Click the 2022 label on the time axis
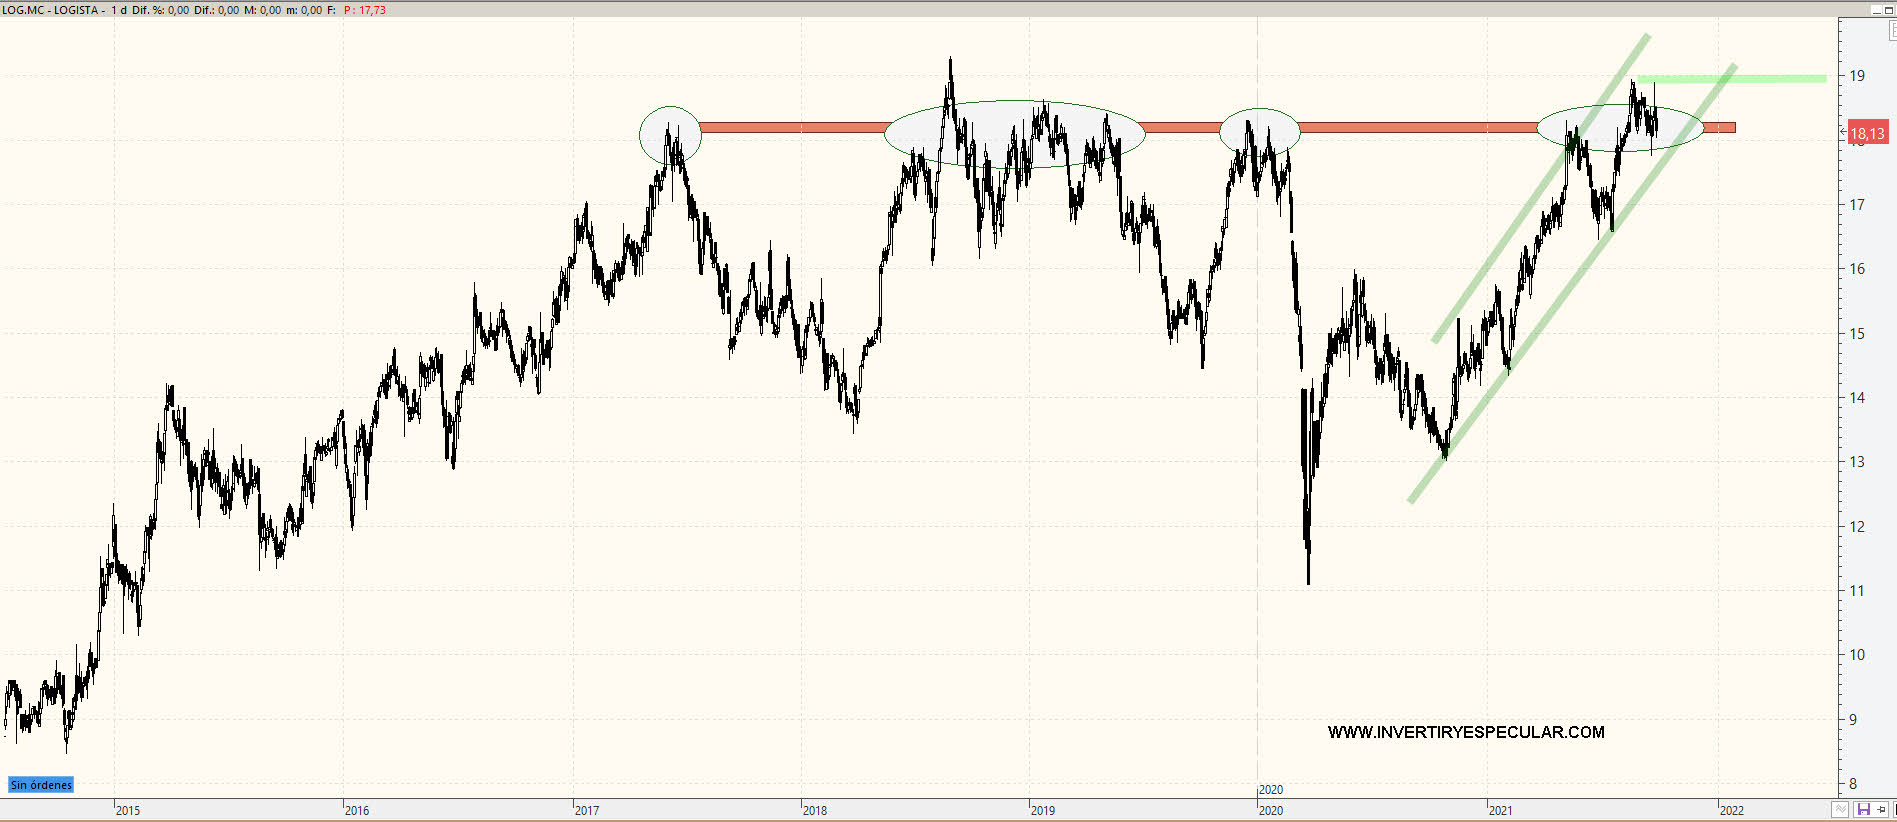1897x822 pixels. tap(1731, 810)
